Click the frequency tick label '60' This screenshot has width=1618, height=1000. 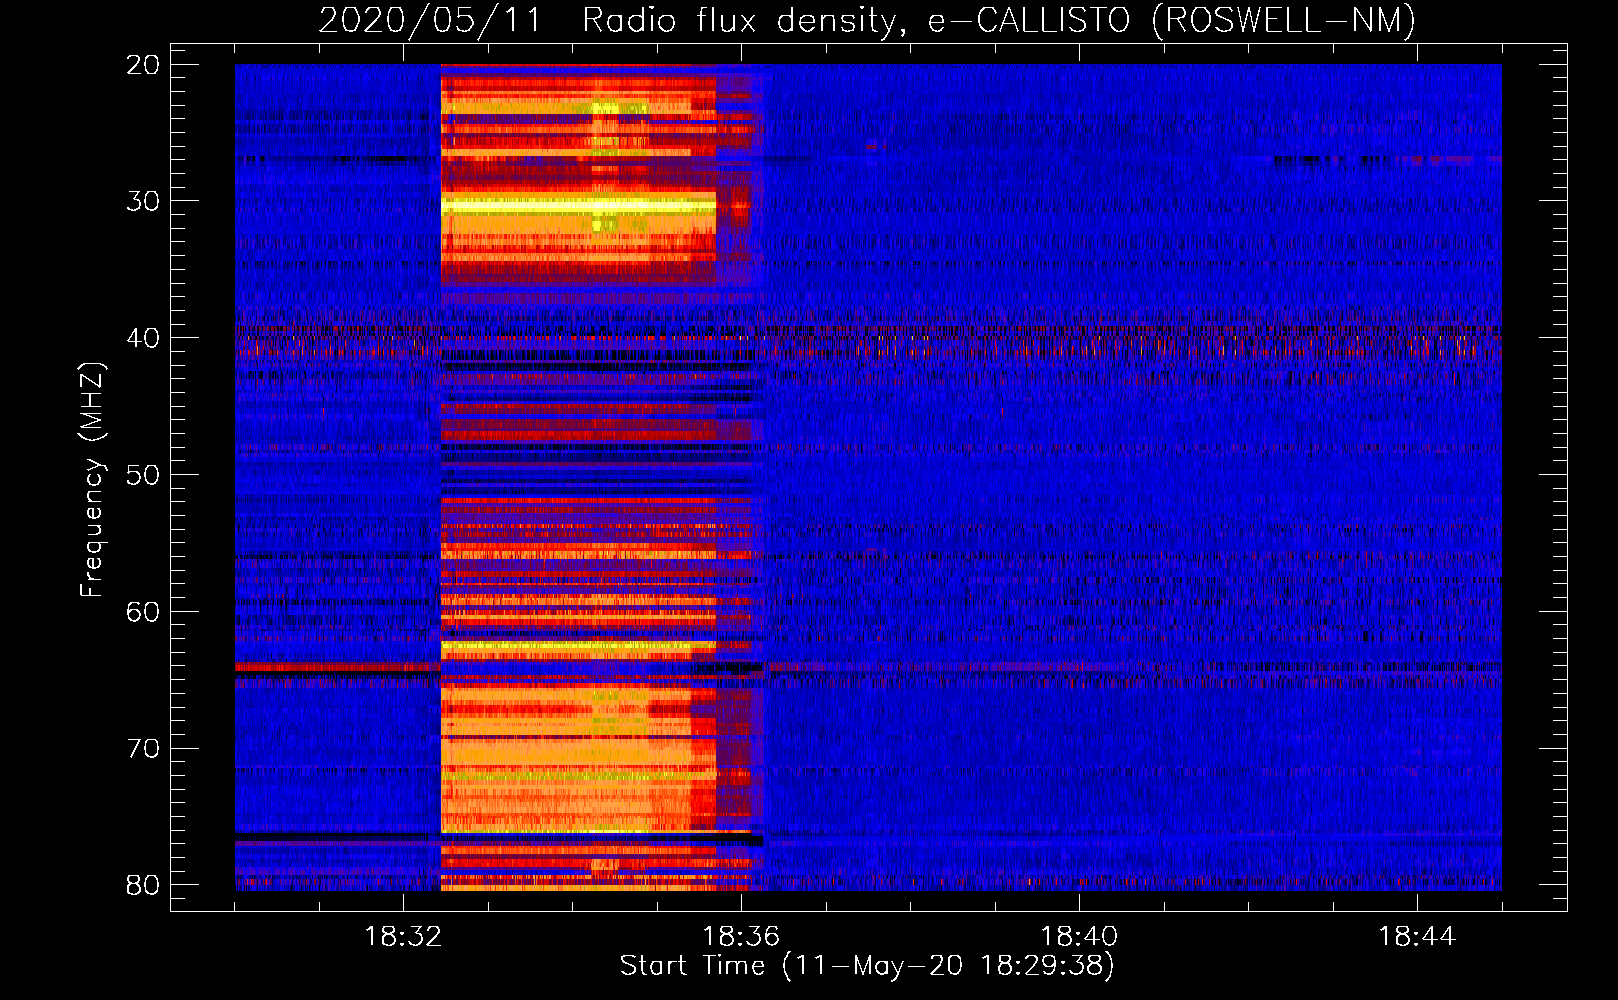tap(144, 612)
